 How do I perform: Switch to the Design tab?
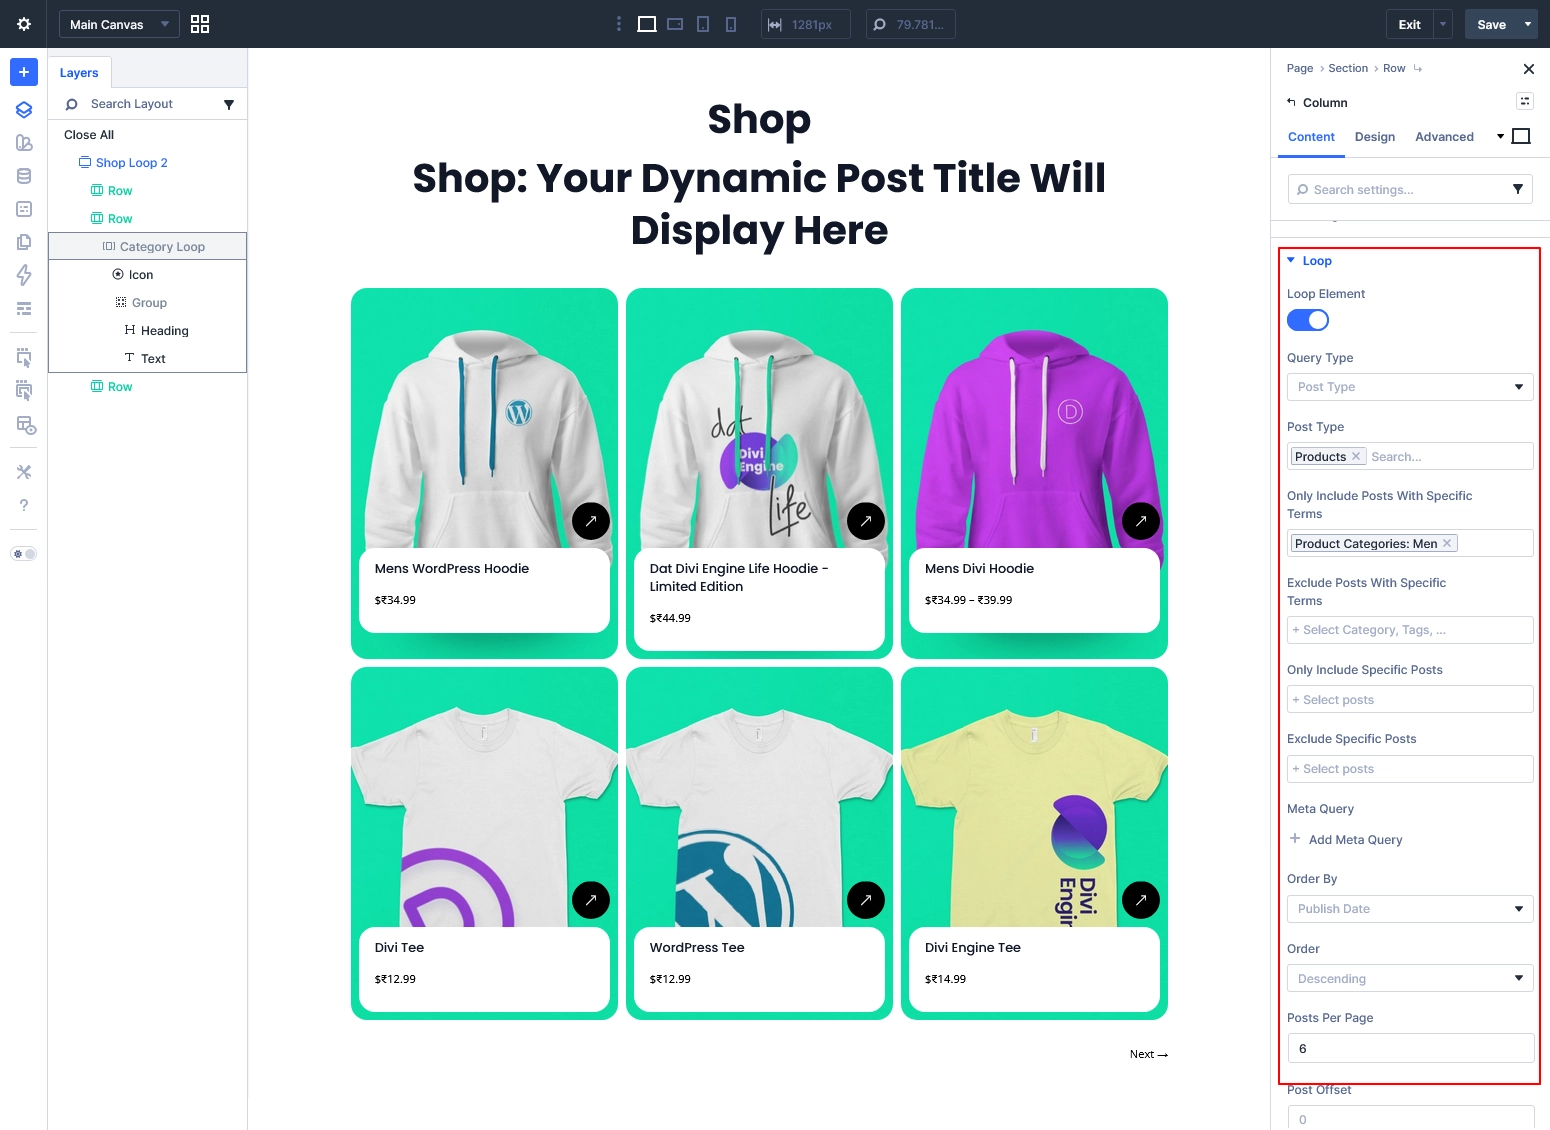(x=1374, y=137)
